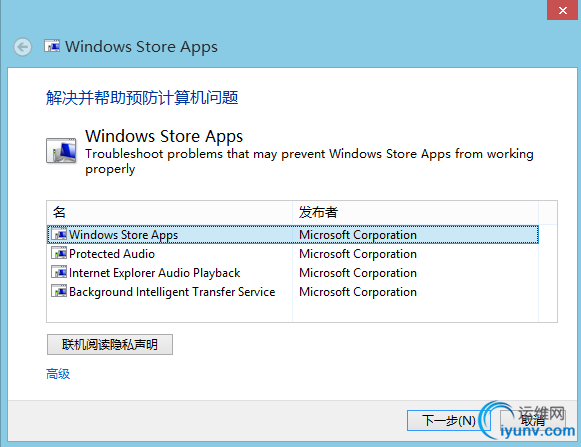Viewport: 581px width, 447px height.
Task: Select Windows Store Apps in the list
Action: click(x=293, y=235)
